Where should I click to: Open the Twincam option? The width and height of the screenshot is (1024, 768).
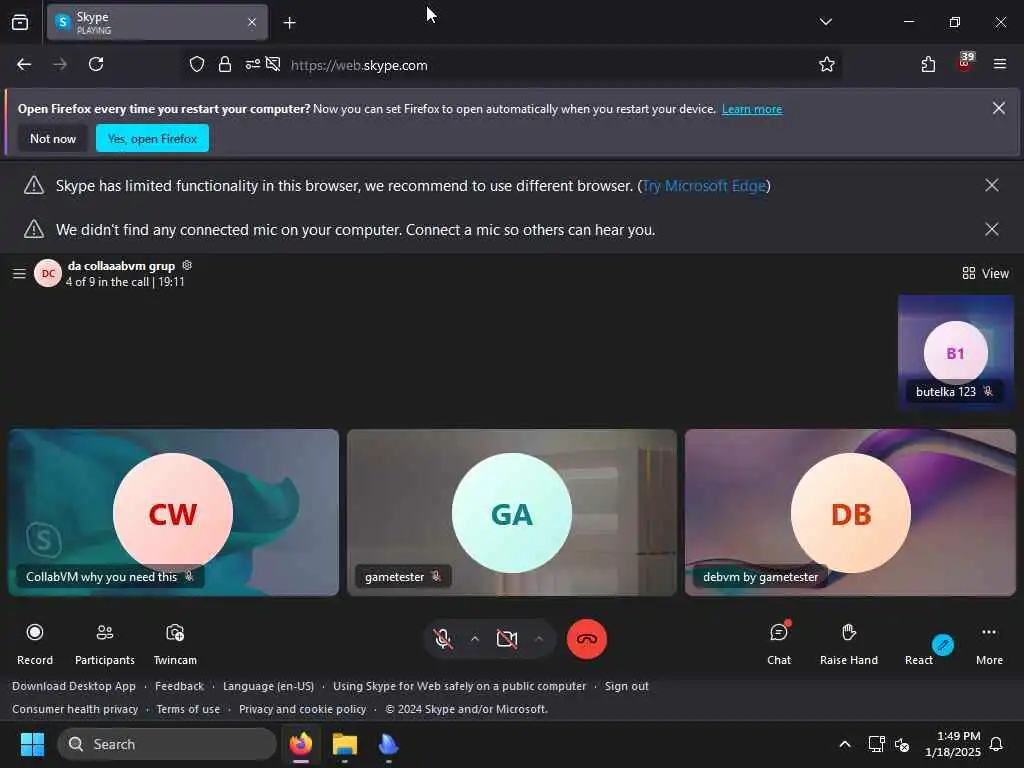[x=175, y=643]
